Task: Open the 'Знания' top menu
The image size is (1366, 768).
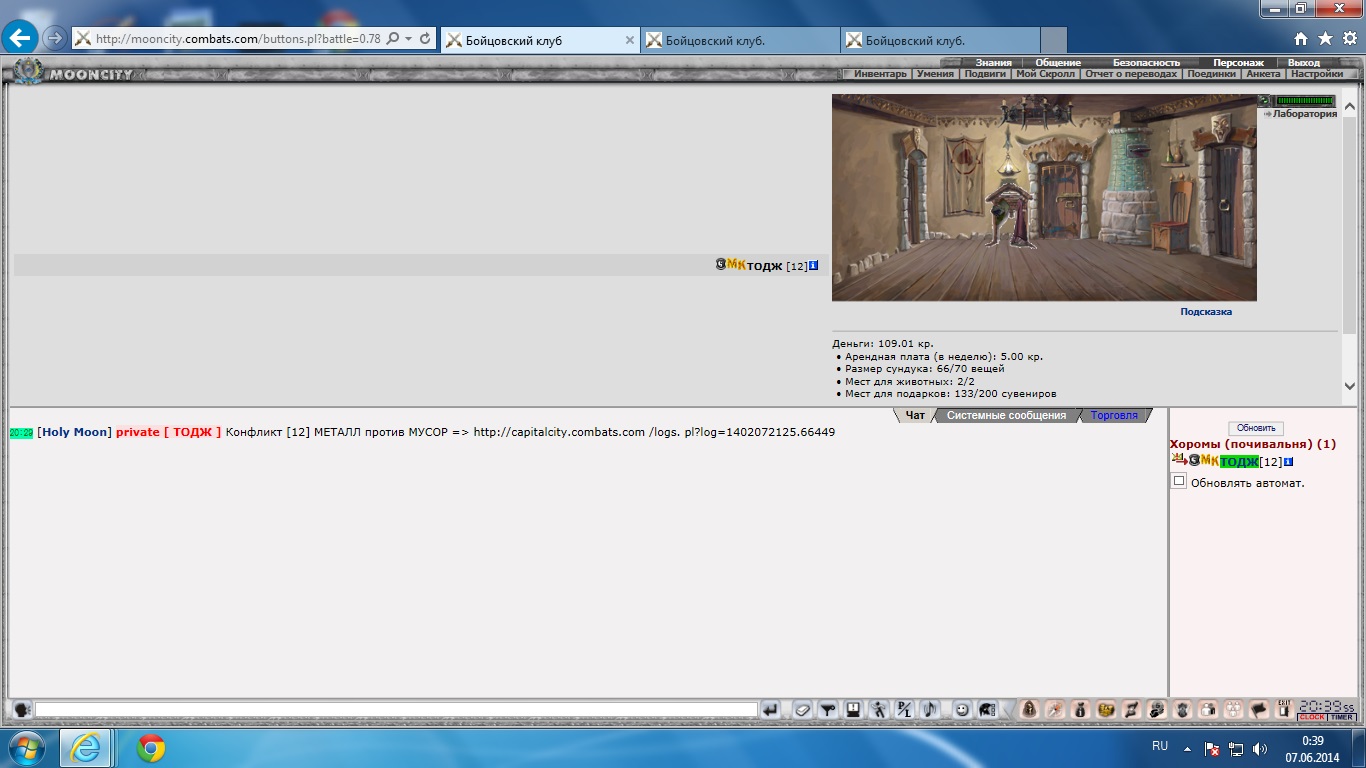Action: tap(994, 63)
